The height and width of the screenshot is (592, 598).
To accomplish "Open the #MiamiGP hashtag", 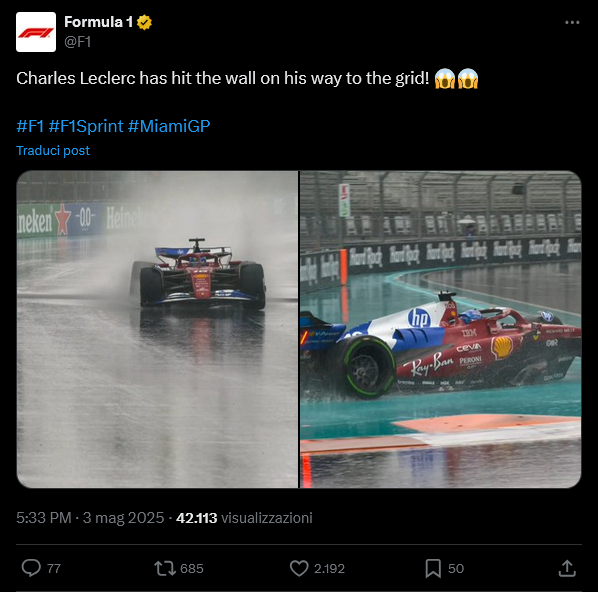I will point(169,126).
